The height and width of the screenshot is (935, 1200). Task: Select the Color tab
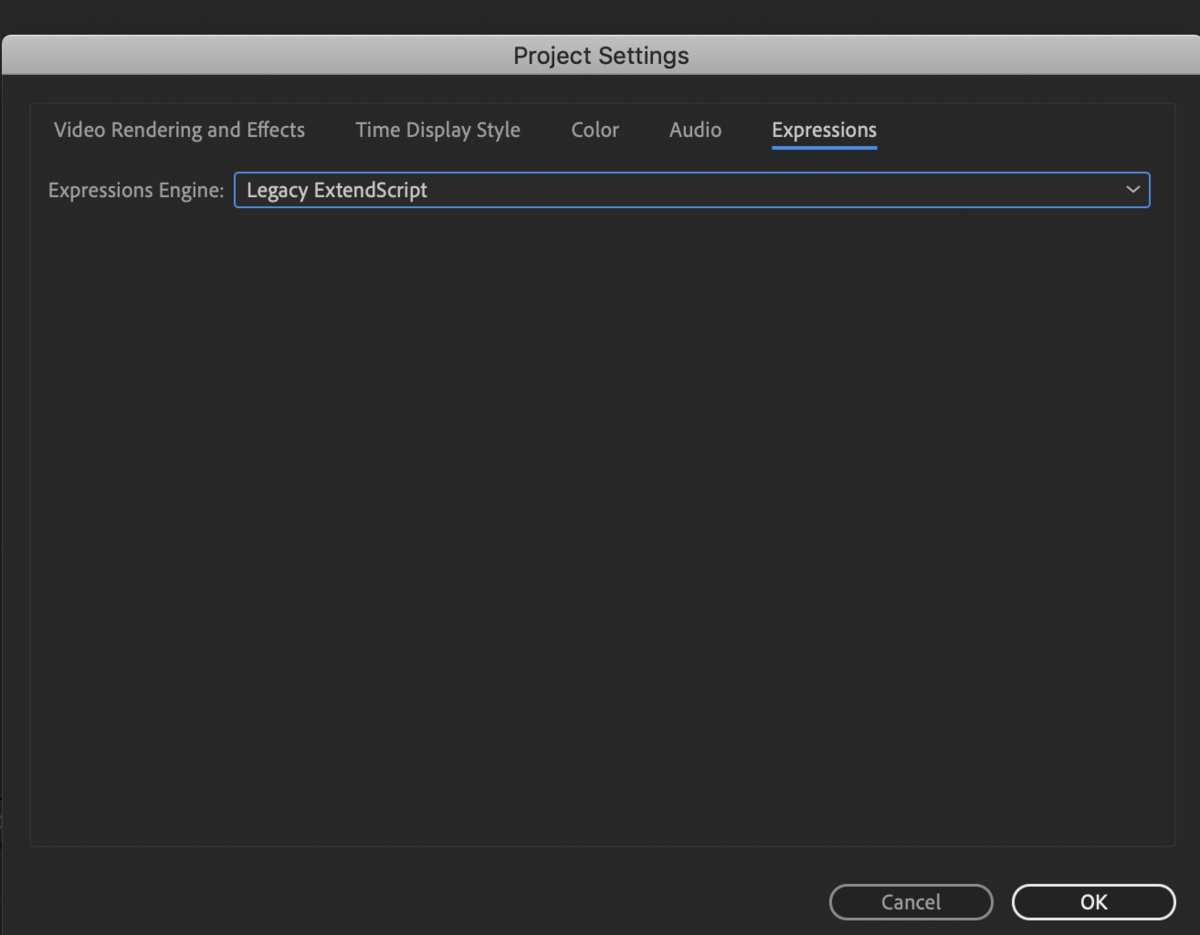click(x=595, y=130)
